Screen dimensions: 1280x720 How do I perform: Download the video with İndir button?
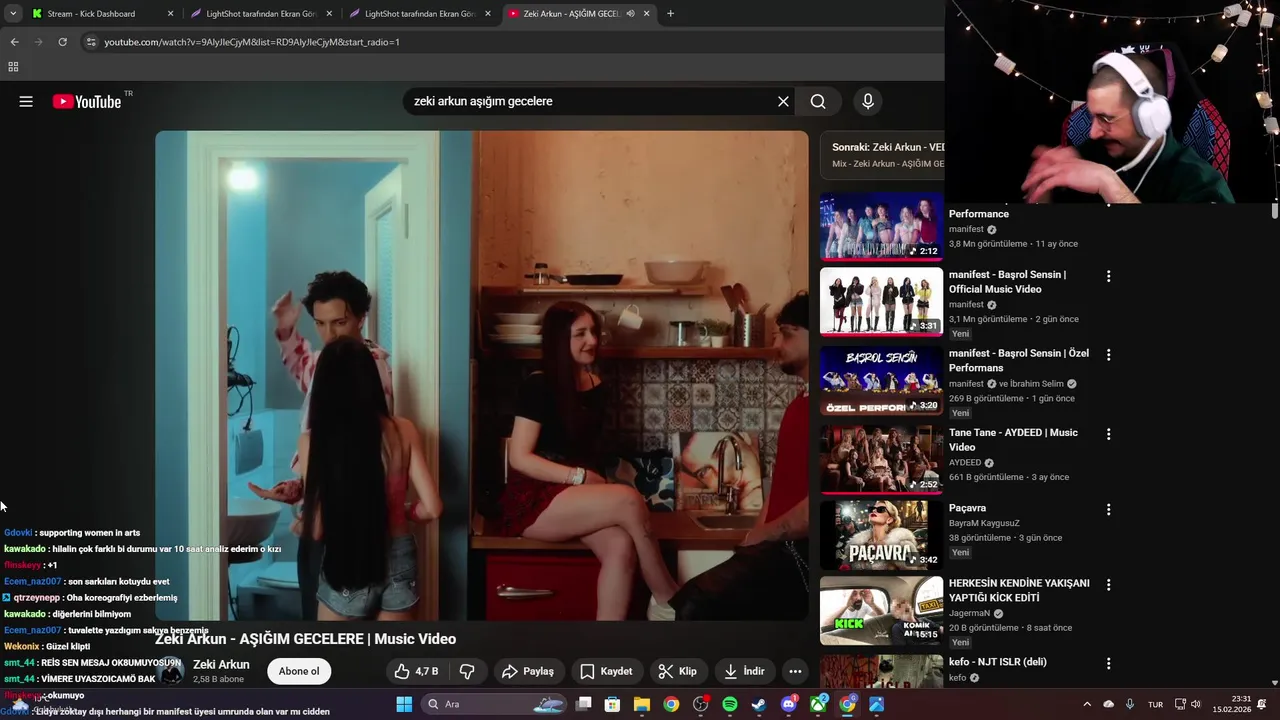(744, 671)
